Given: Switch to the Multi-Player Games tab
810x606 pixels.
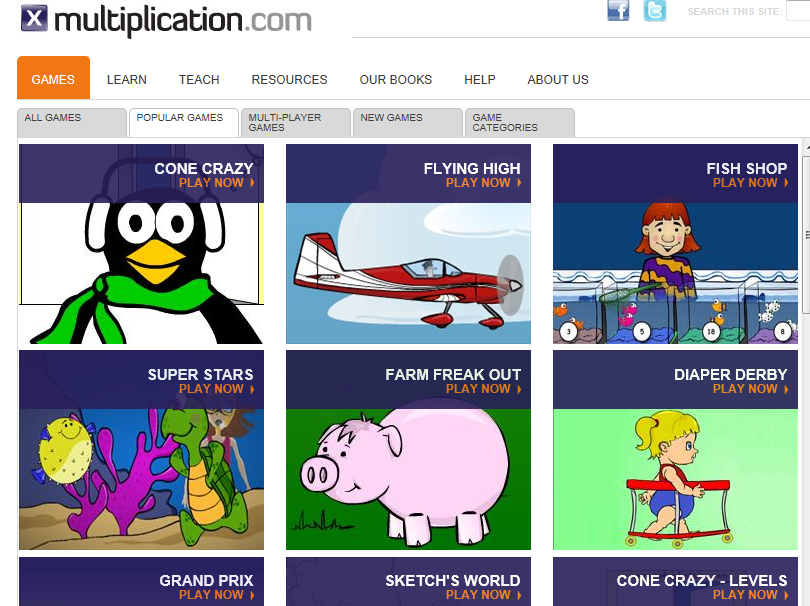Looking at the screenshot, I should click(x=295, y=122).
